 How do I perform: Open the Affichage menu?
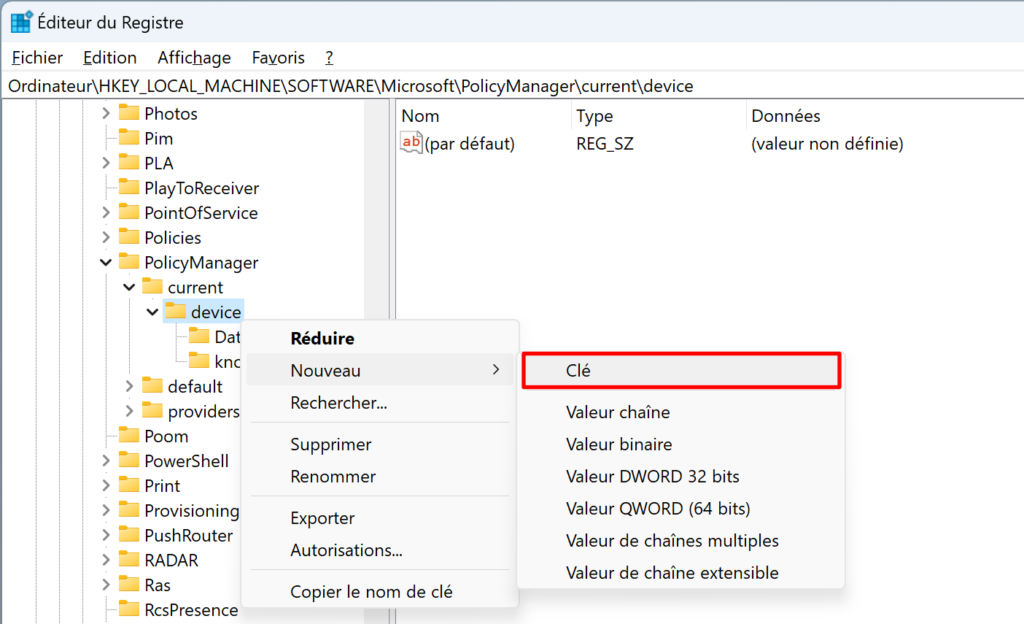point(194,57)
